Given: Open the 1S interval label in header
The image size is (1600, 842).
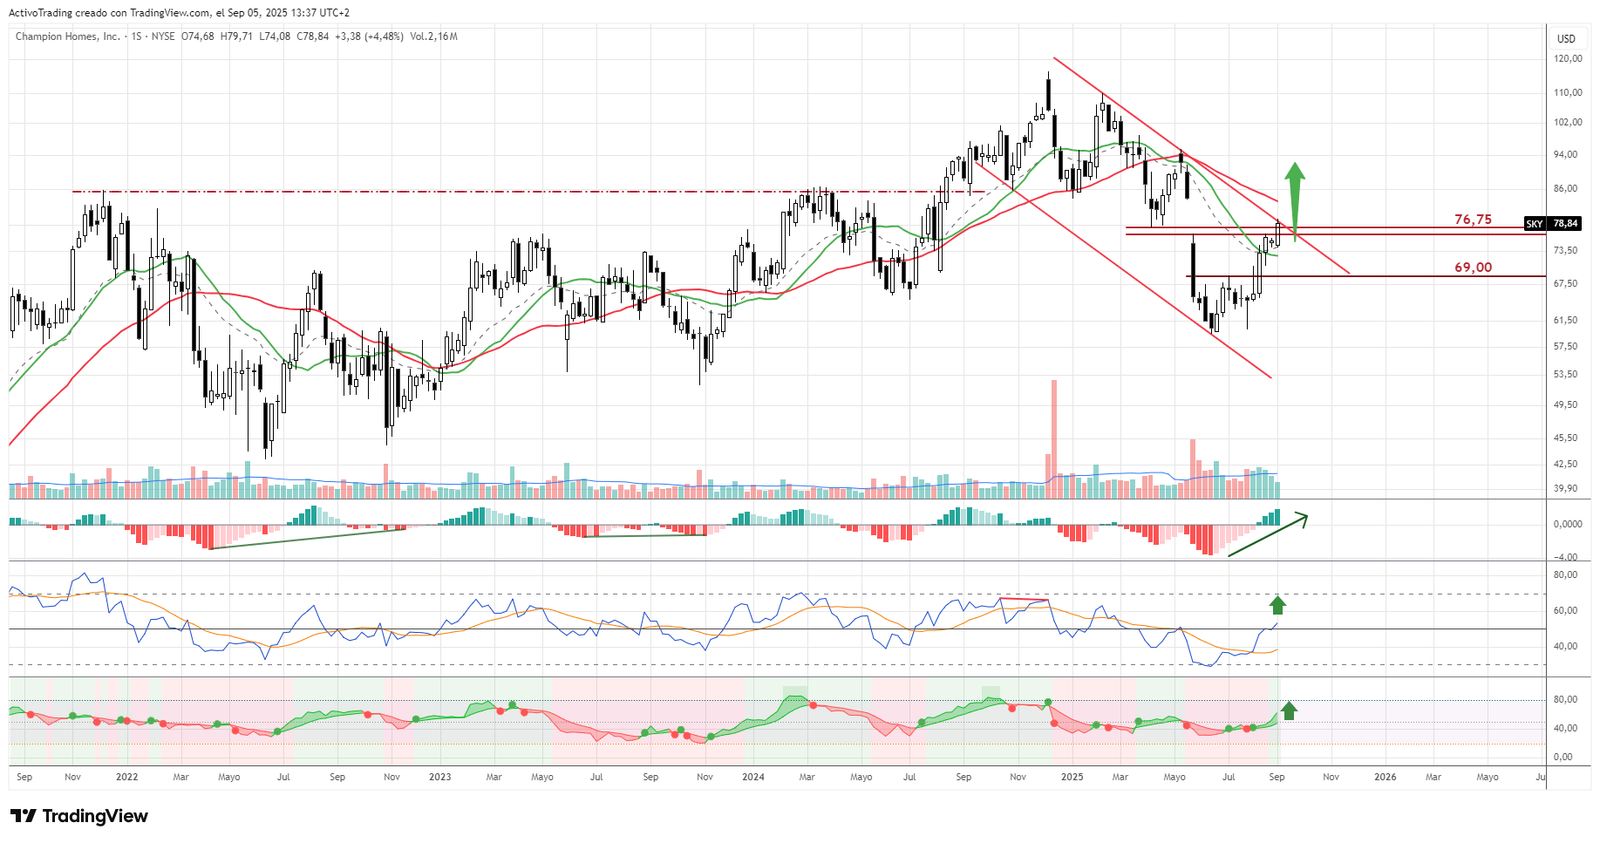Looking at the screenshot, I should pyautogui.click(x=136, y=37).
